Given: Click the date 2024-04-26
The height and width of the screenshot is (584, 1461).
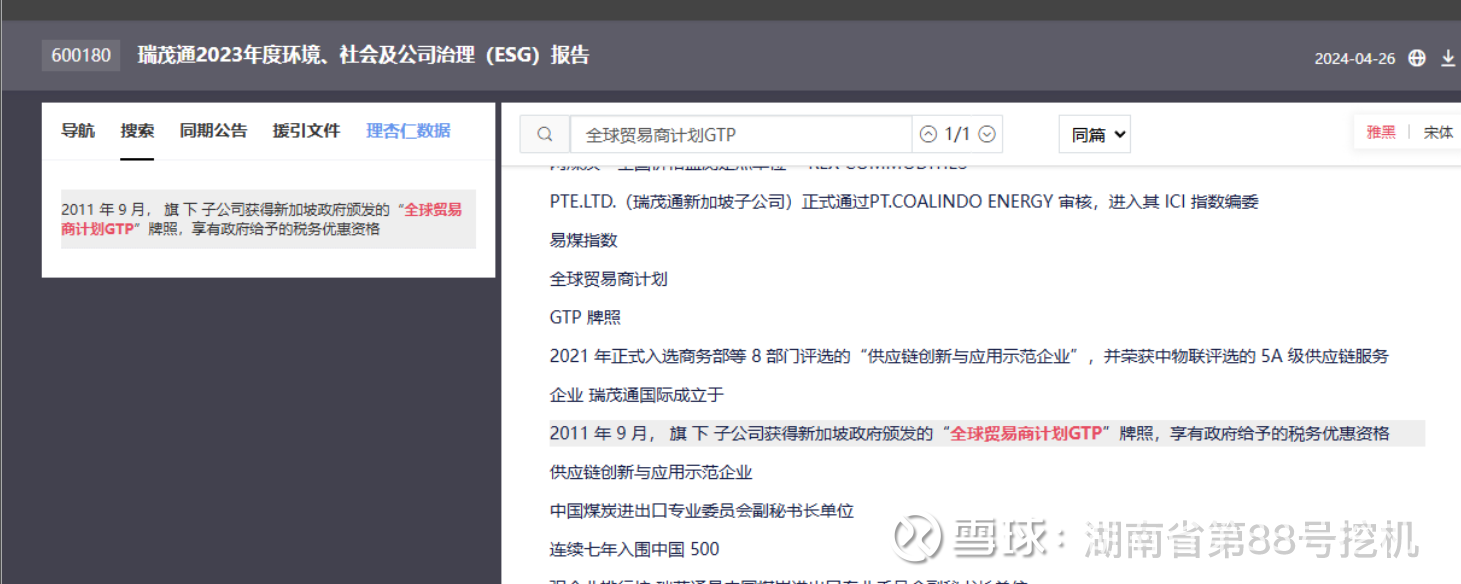Looking at the screenshot, I should point(1355,58).
